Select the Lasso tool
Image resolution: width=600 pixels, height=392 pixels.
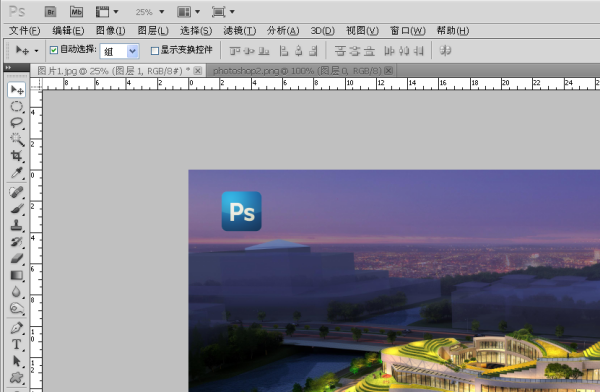17,123
